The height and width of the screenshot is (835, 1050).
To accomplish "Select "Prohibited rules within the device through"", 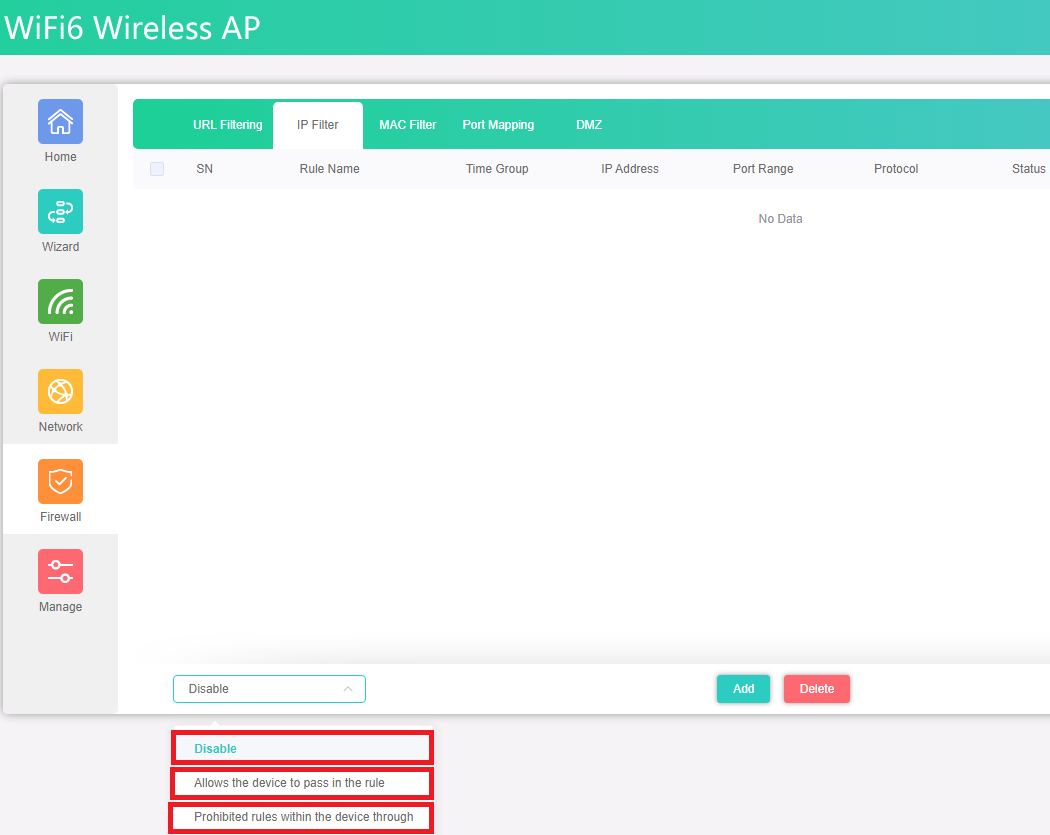I will point(302,817).
